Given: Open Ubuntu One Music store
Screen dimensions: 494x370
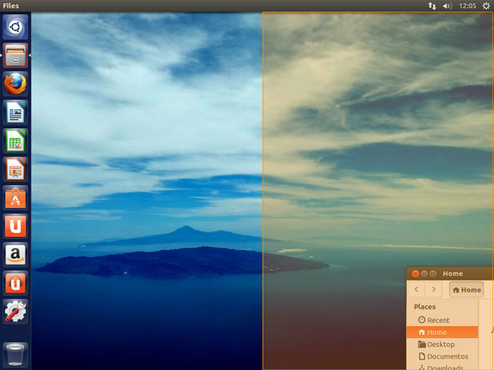Looking at the screenshot, I should point(15,283).
